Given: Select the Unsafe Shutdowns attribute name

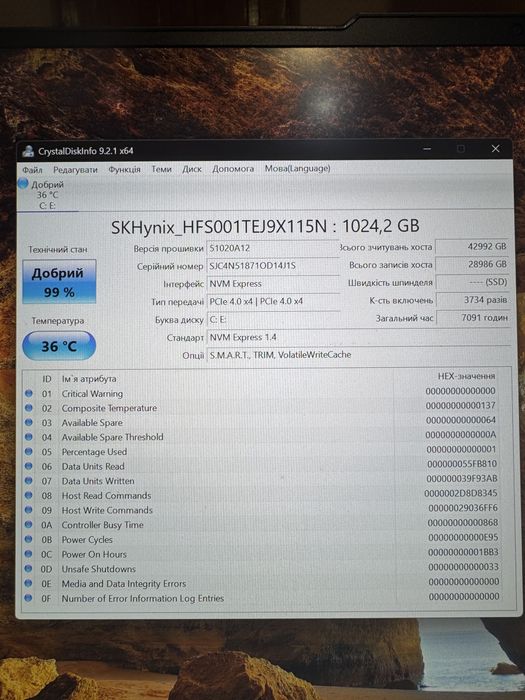Looking at the screenshot, I should pyautogui.click(x=99, y=569).
